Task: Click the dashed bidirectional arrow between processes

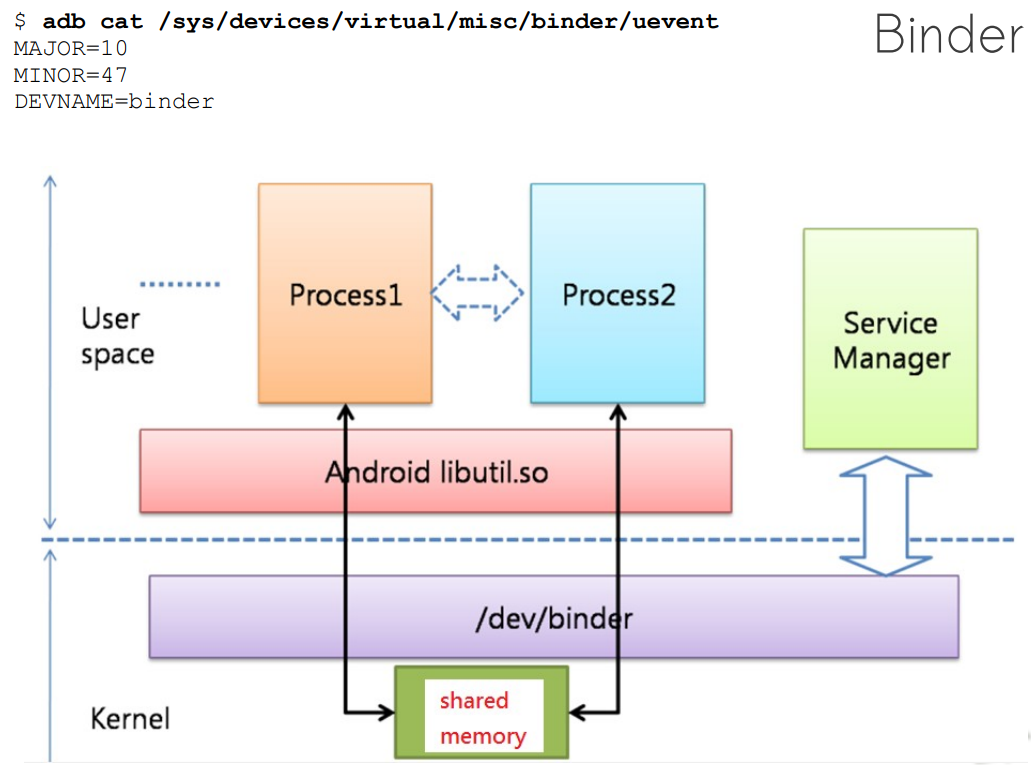Action: point(478,292)
